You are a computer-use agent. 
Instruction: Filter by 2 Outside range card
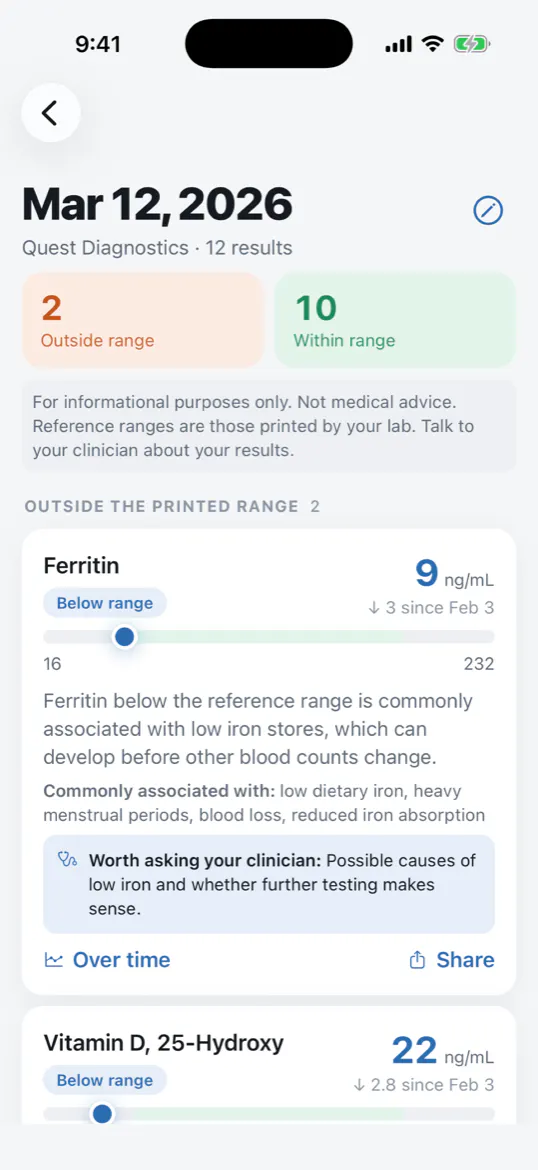[x=143, y=320]
